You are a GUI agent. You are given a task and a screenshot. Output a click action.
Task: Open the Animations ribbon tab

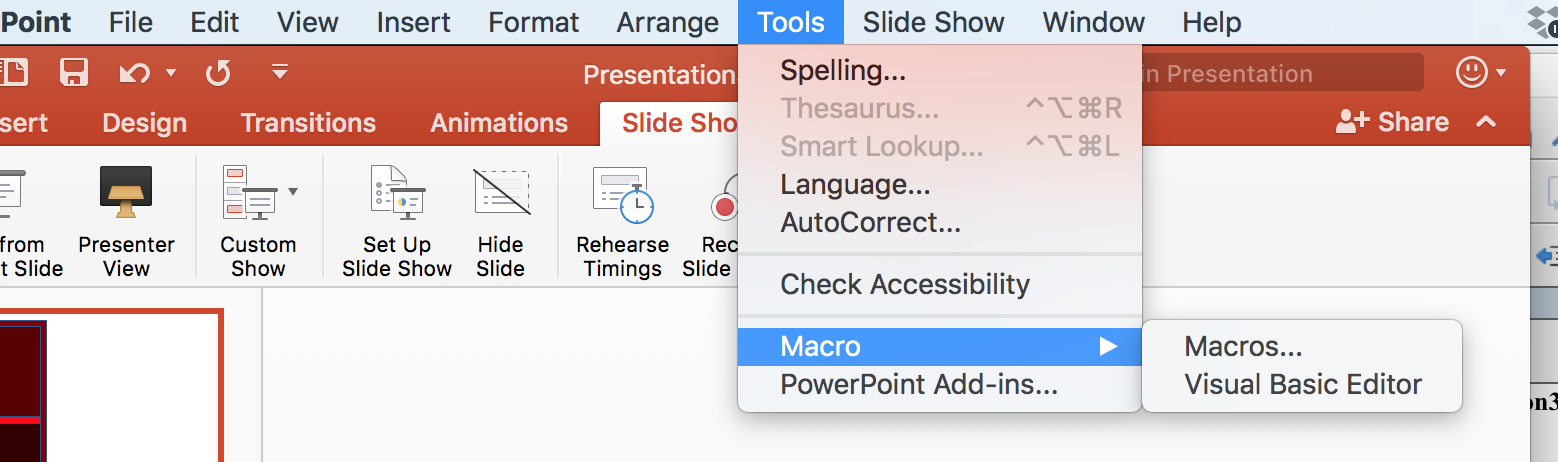click(x=498, y=123)
